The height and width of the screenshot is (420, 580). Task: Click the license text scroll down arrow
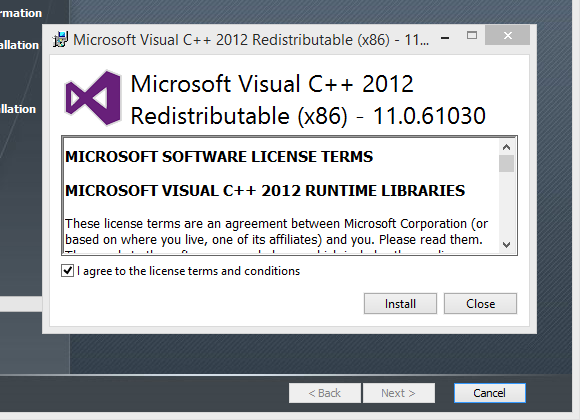pos(506,245)
